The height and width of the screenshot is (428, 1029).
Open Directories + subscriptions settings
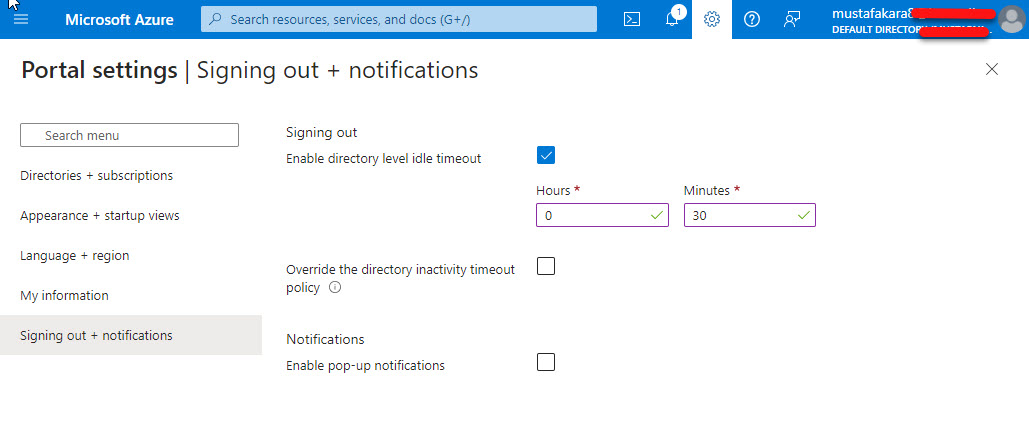tap(96, 176)
